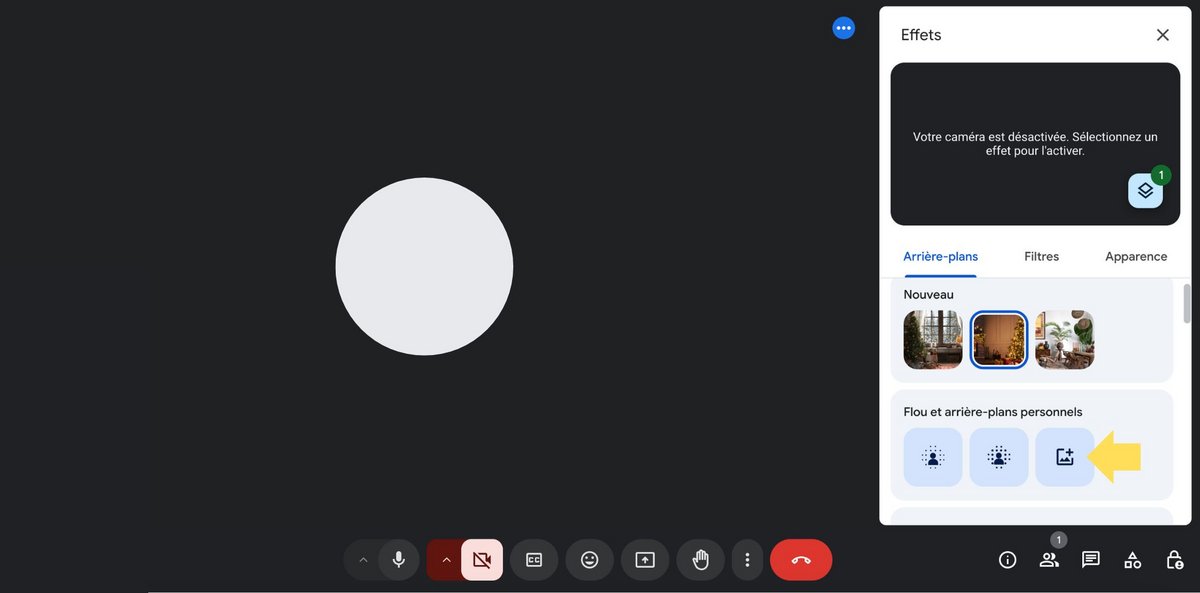
Task: Expand audio settings chevron beside microphone
Action: 363,560
